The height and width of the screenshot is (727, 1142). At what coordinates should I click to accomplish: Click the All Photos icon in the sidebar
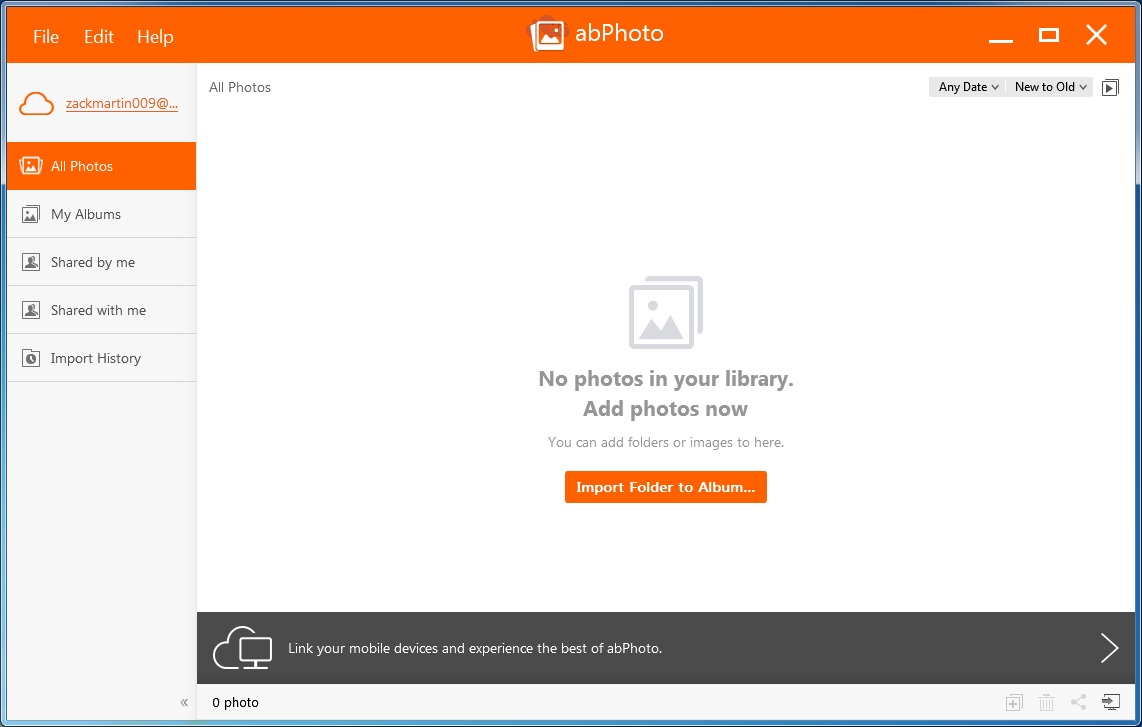pyautogui.click(x=31, y=166)
